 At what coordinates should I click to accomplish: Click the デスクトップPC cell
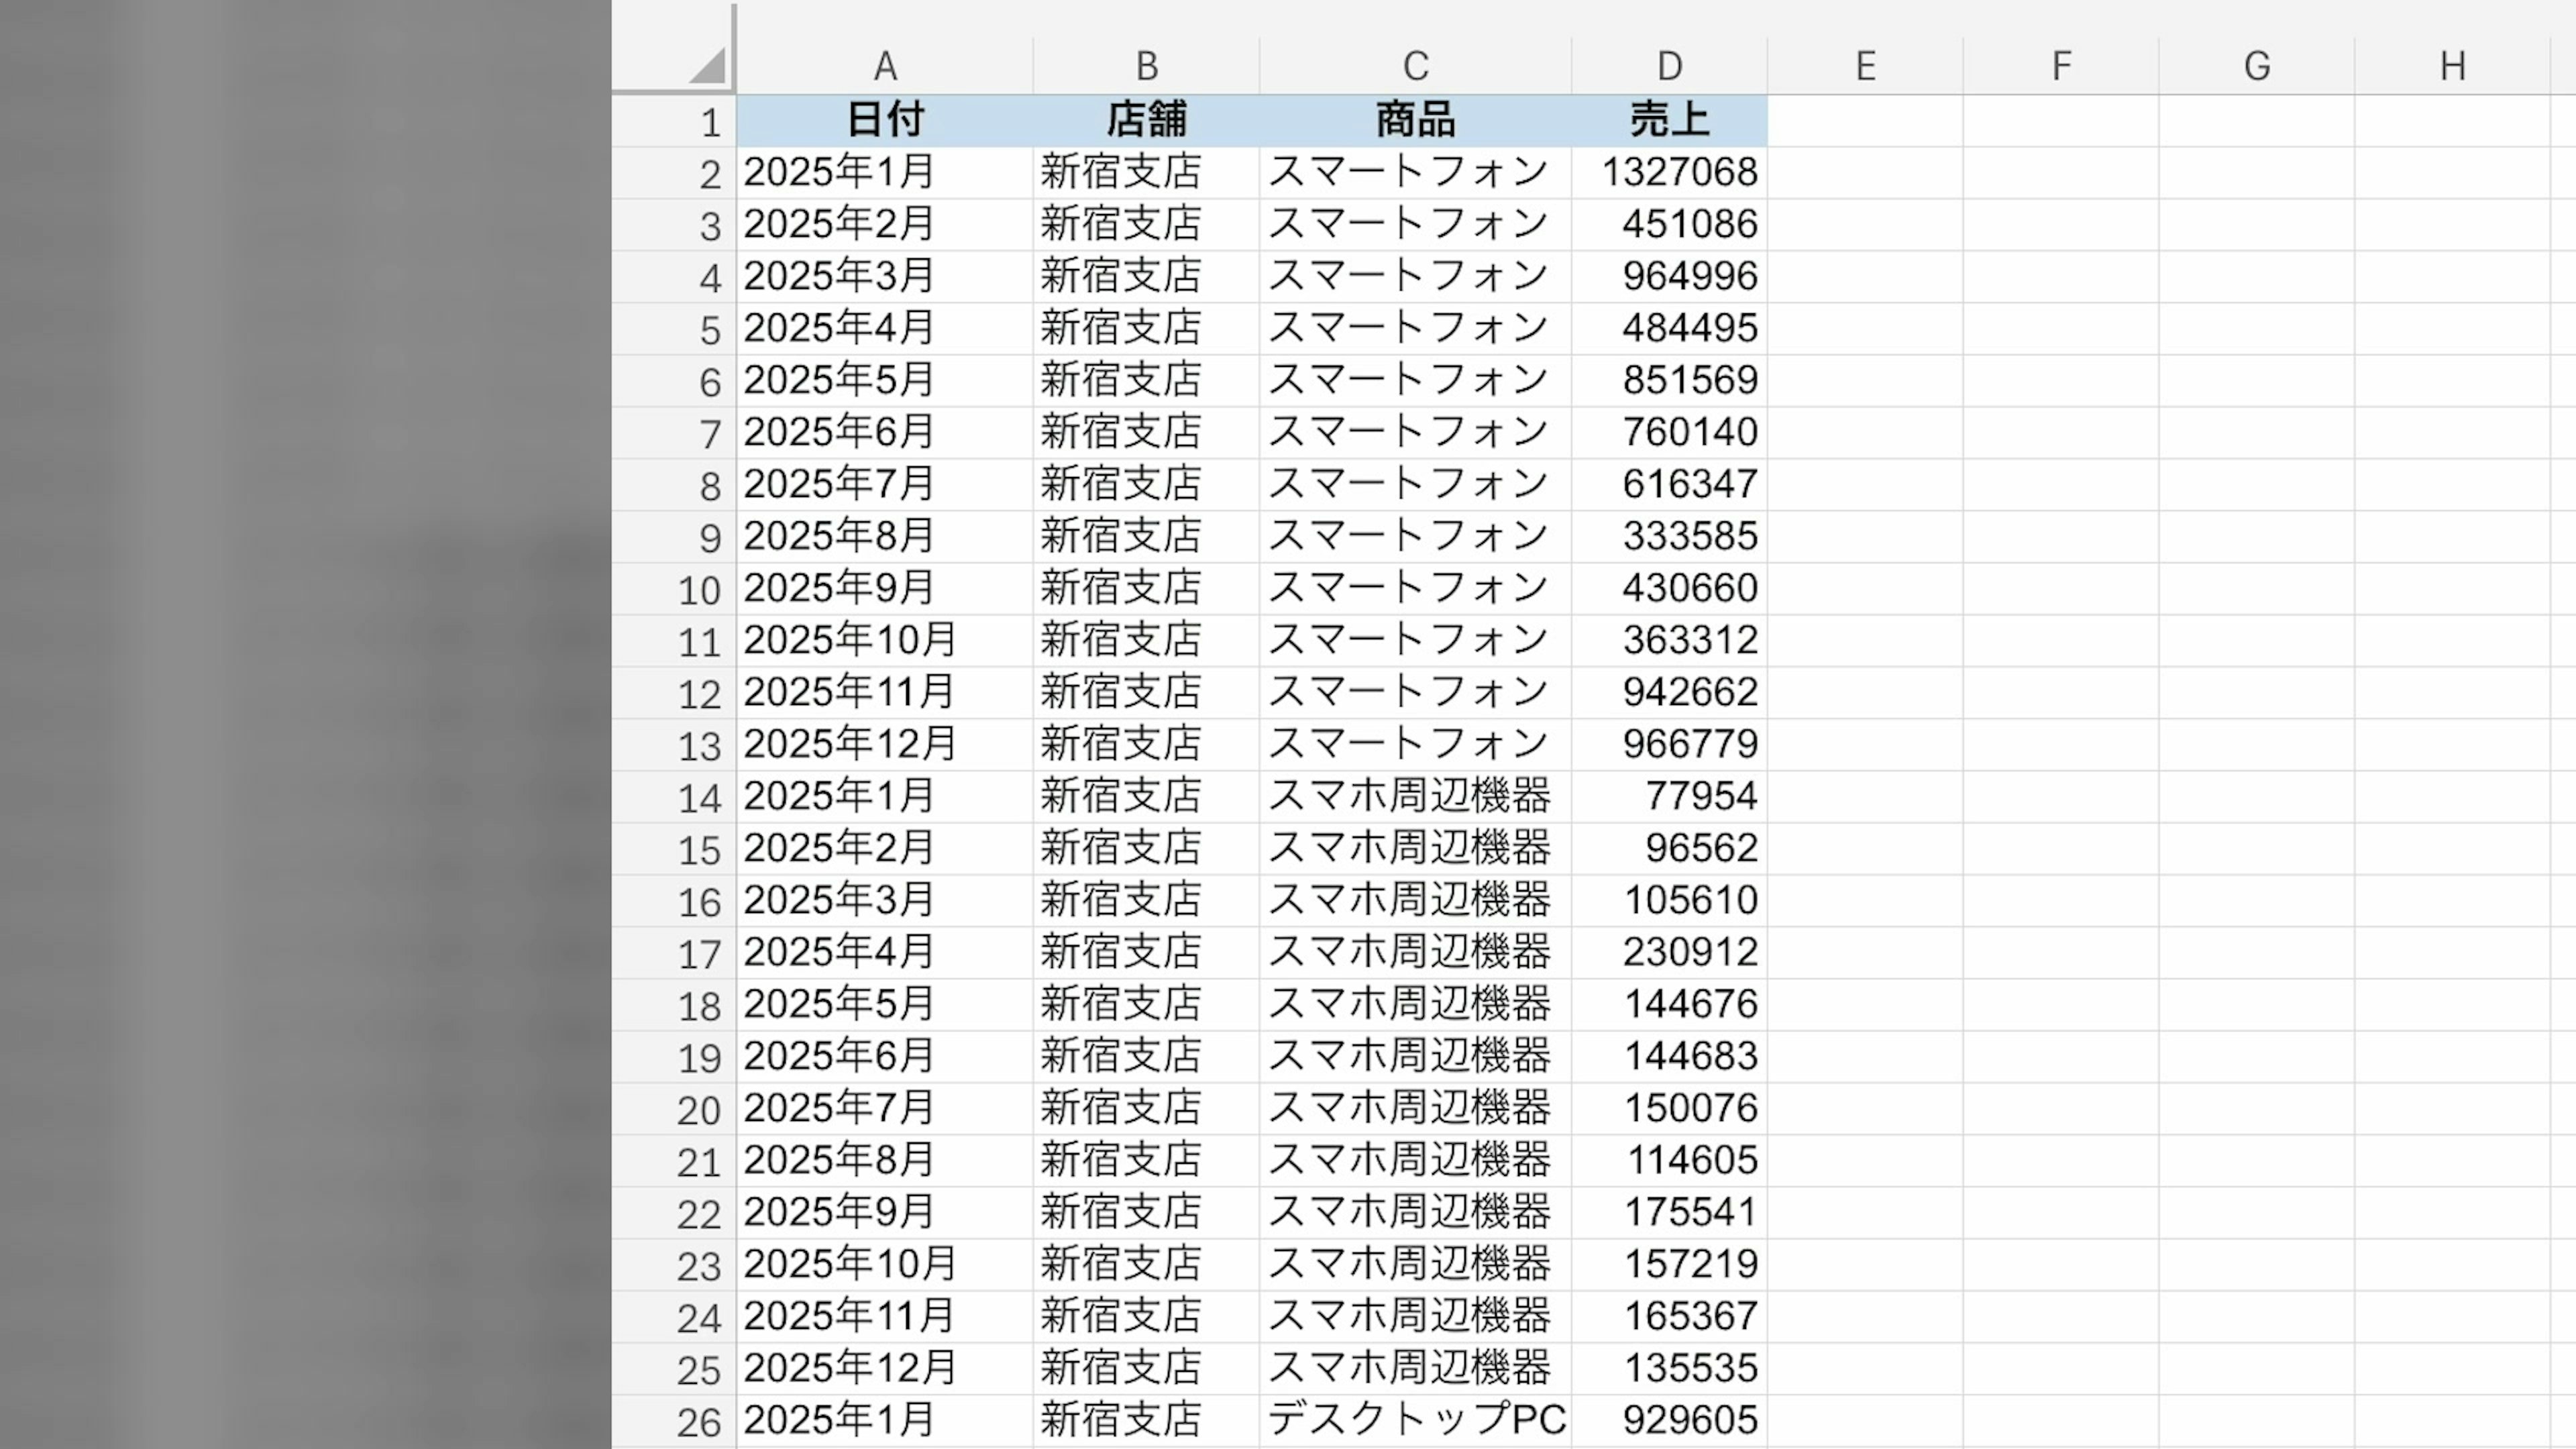pos(1414,1421)
